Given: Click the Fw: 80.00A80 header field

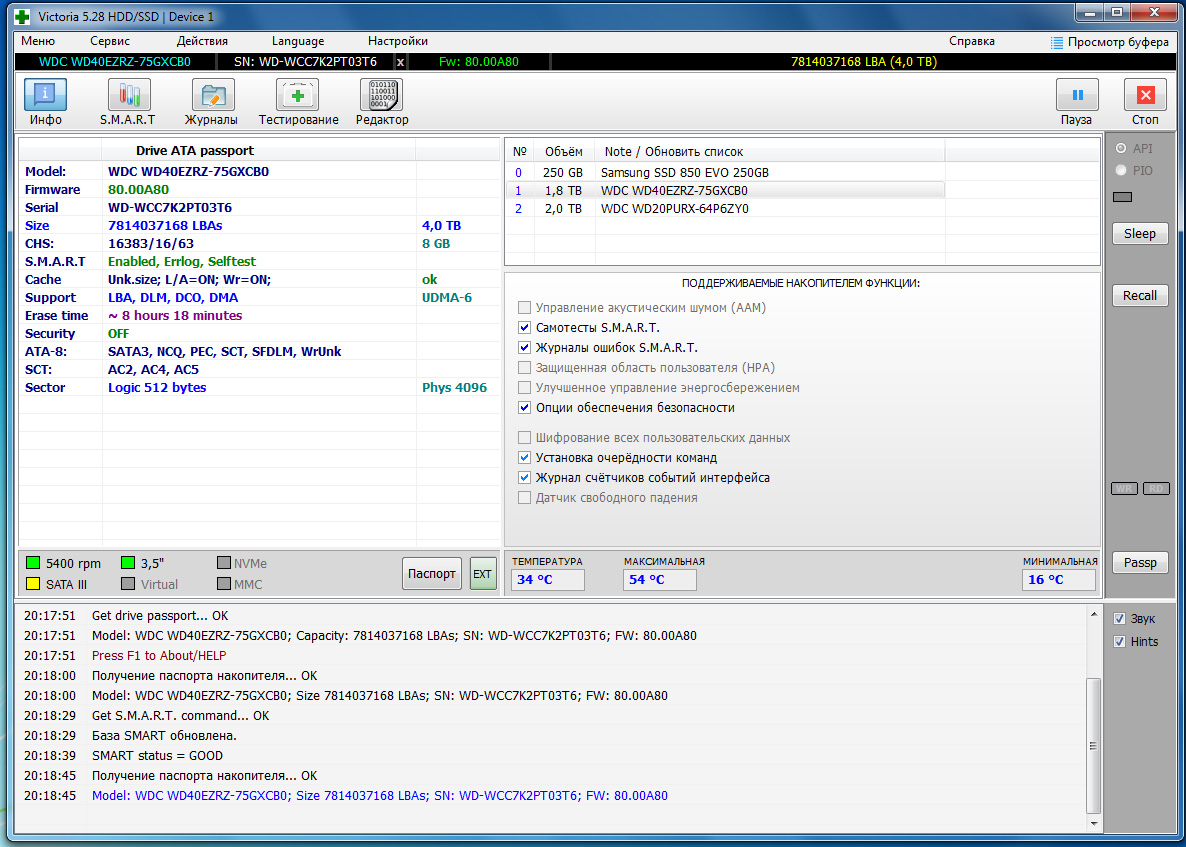Looking at the screenshot, I should tap(479, 62).
